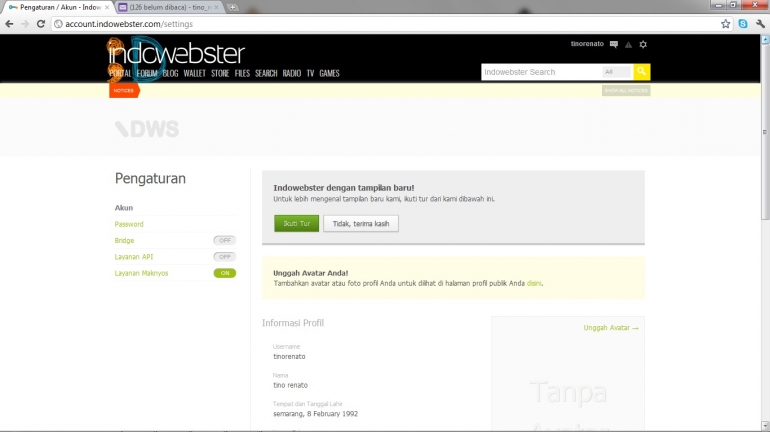The width and height of the screenshot is (770, 432).
Task: Toggle the Bridge switch on
Action: 224,241
